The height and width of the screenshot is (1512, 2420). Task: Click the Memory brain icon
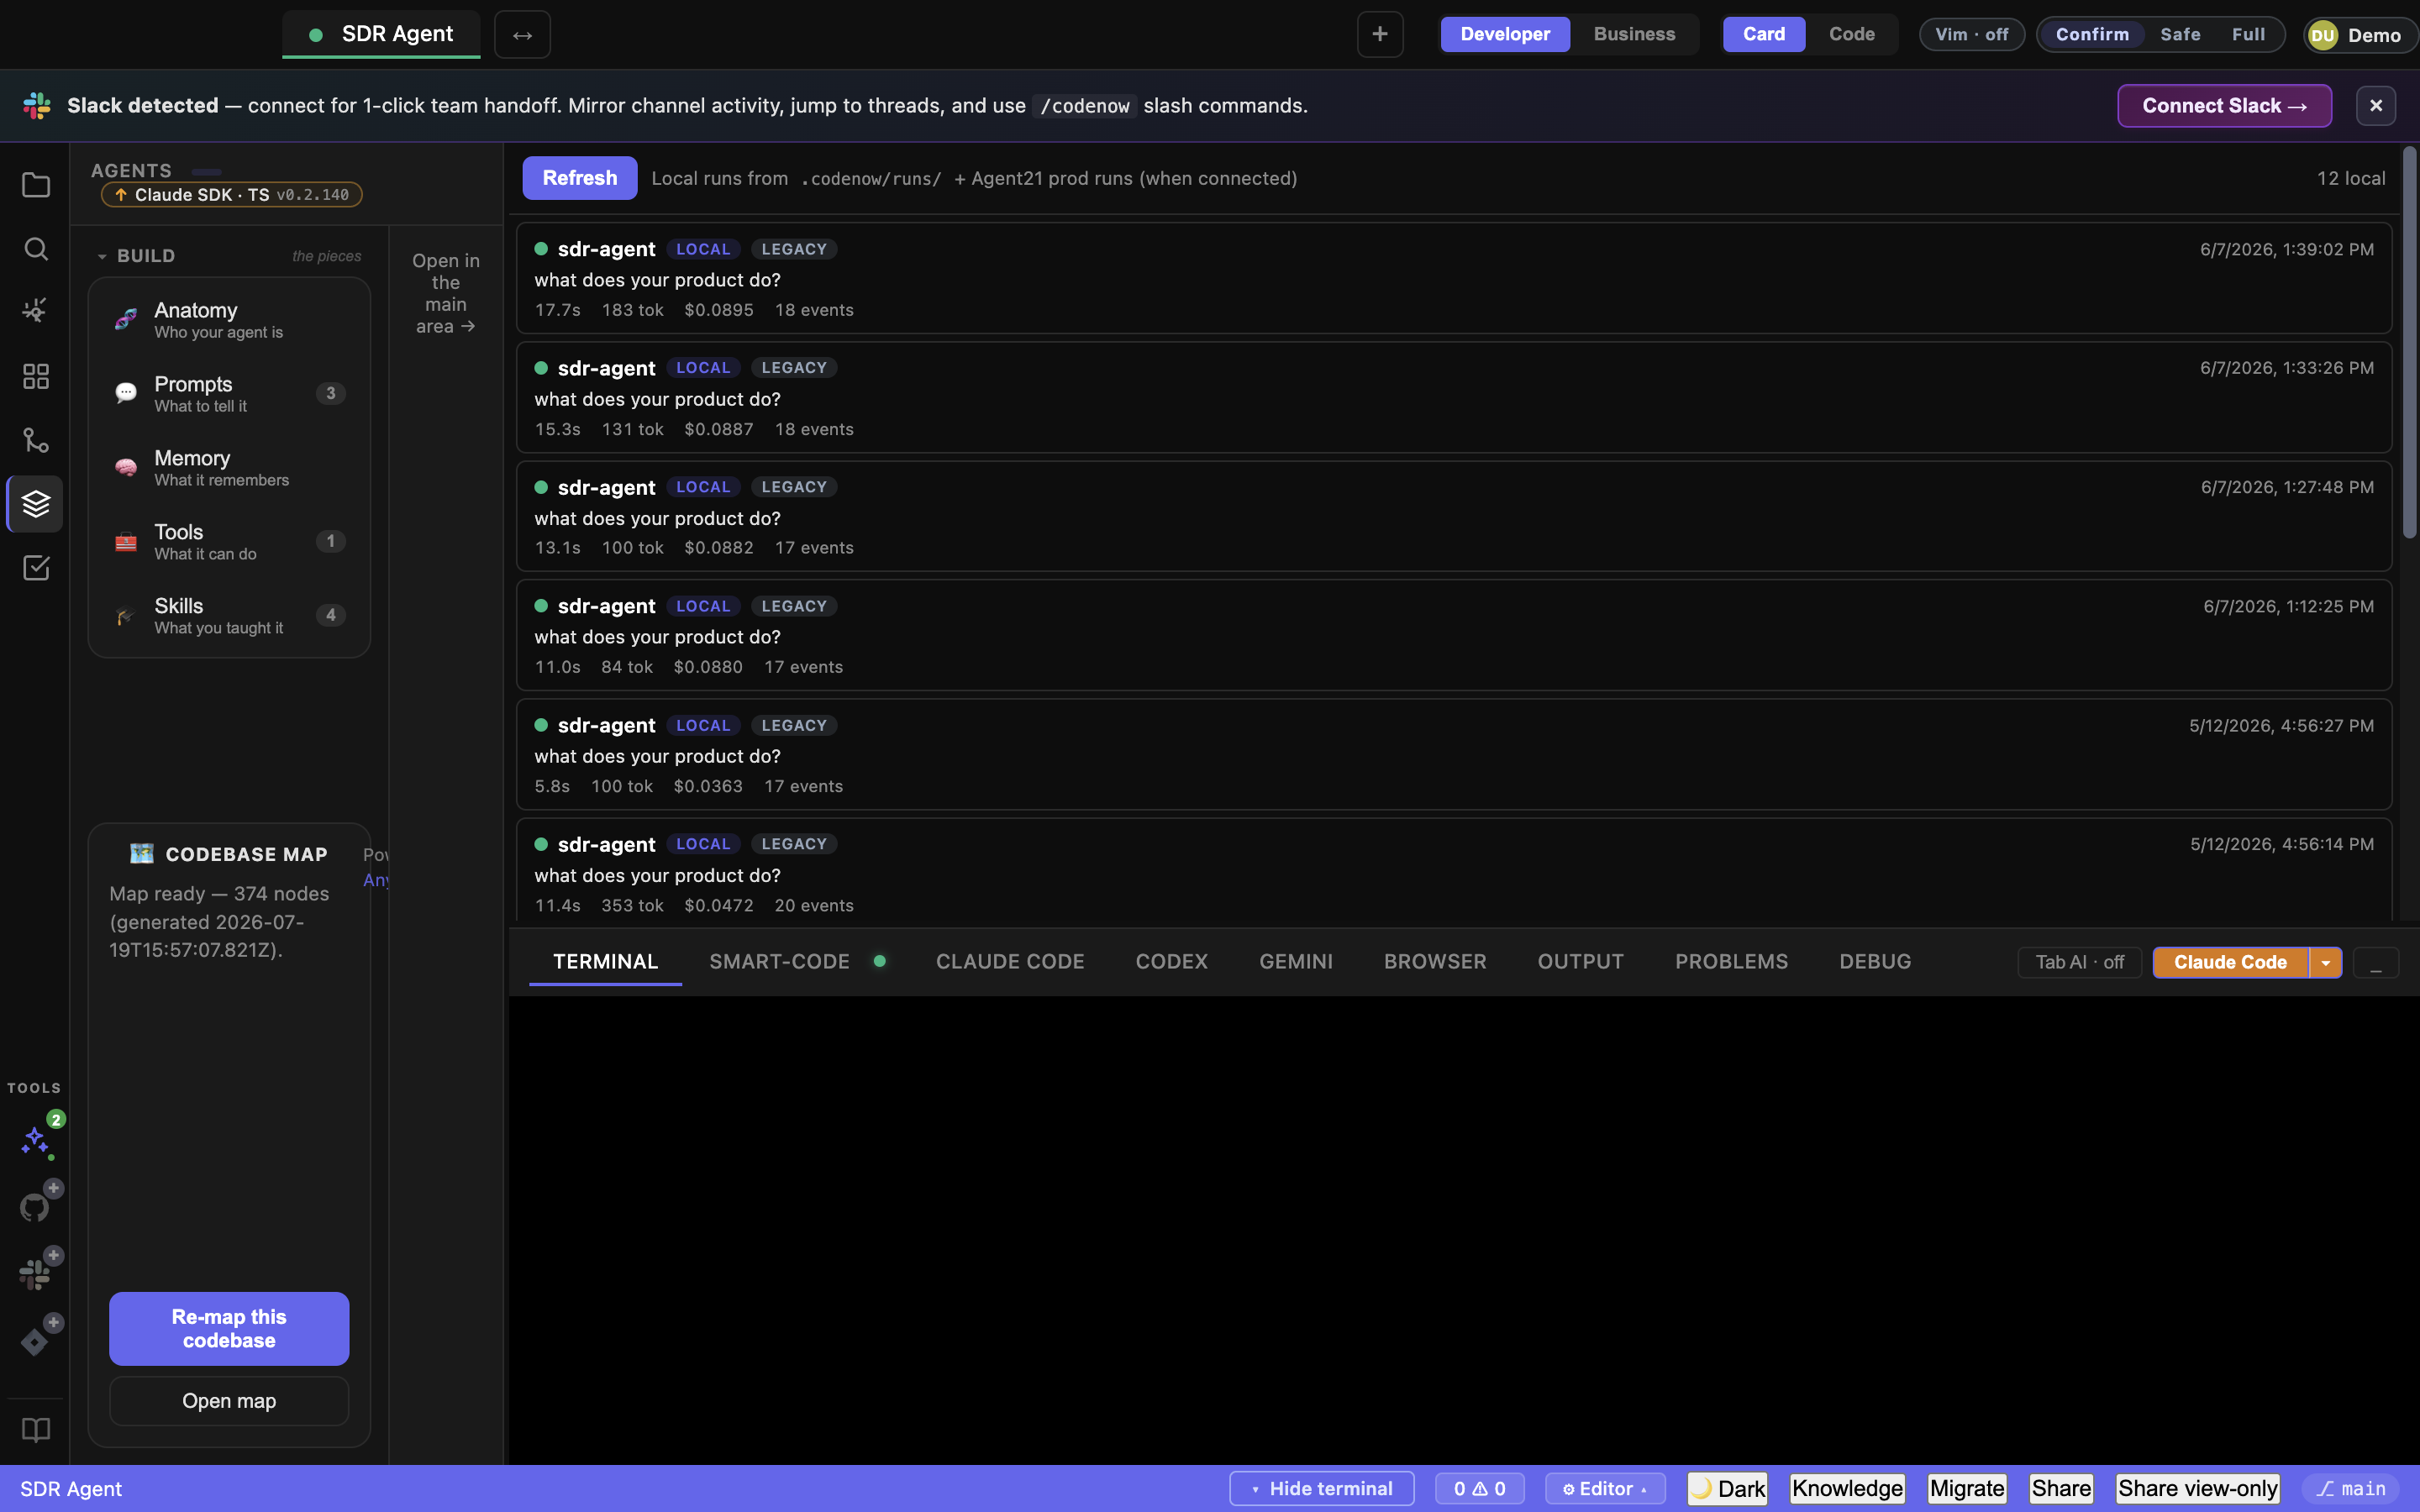pyautogui.click(x=126, y=467)
